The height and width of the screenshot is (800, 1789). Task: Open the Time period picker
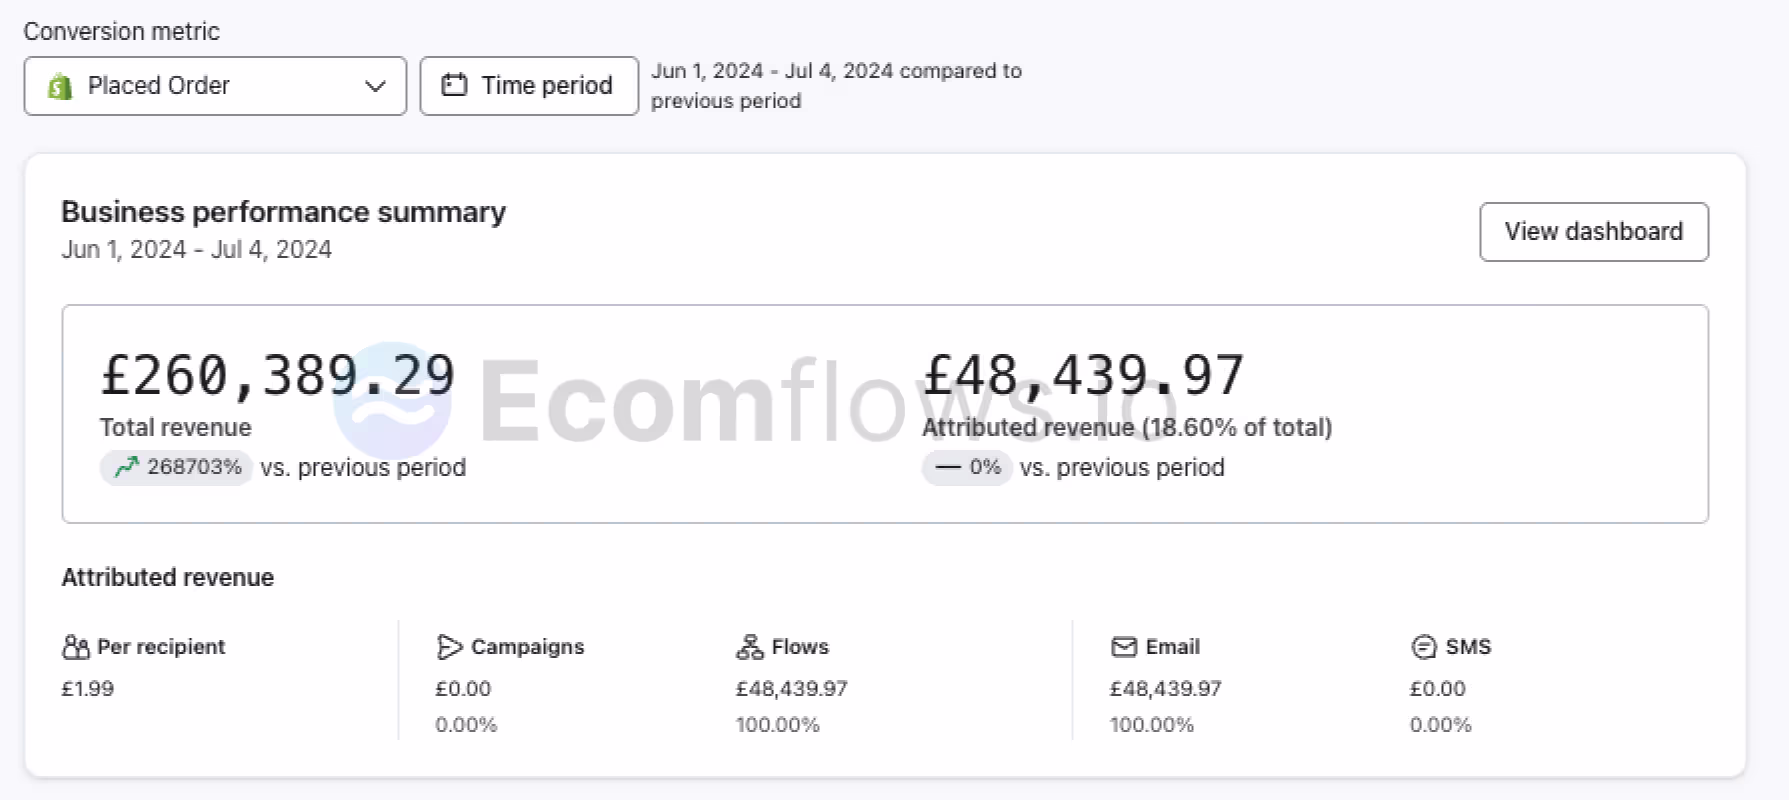tap(529, 86)
